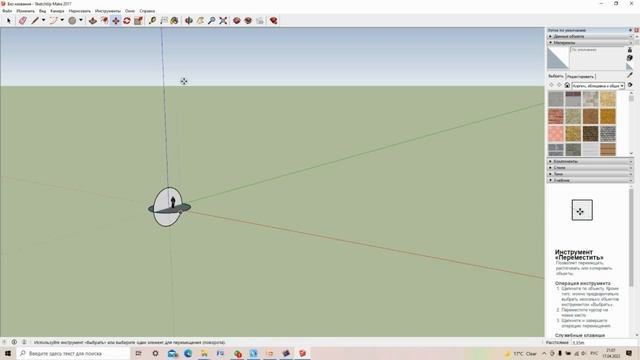Image resolution: width=640 pixels, height=360 pixels.
Task: Open the Extension Warehouse
Action: [248, 20]
